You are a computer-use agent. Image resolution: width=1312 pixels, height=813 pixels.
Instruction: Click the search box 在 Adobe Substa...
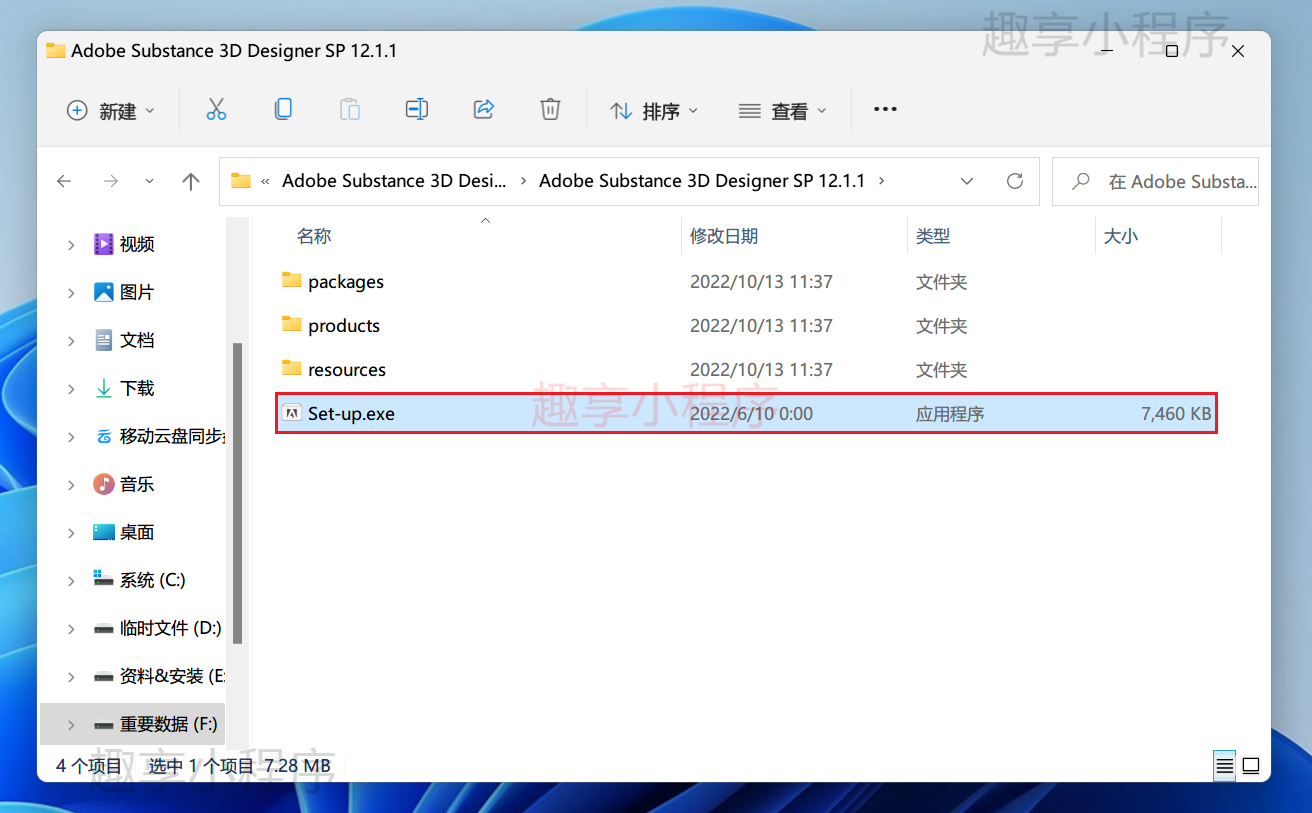[1155, 181]
